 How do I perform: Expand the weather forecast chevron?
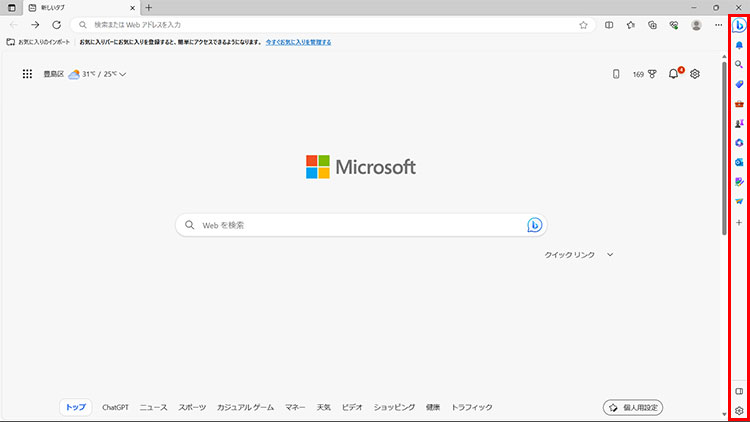tap(123, 74)
